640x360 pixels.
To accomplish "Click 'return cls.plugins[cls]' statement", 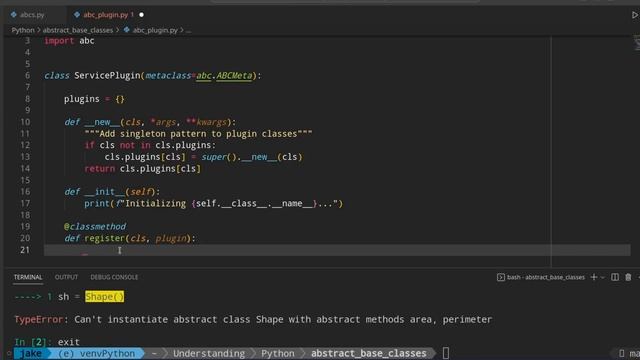I will 142,168.
